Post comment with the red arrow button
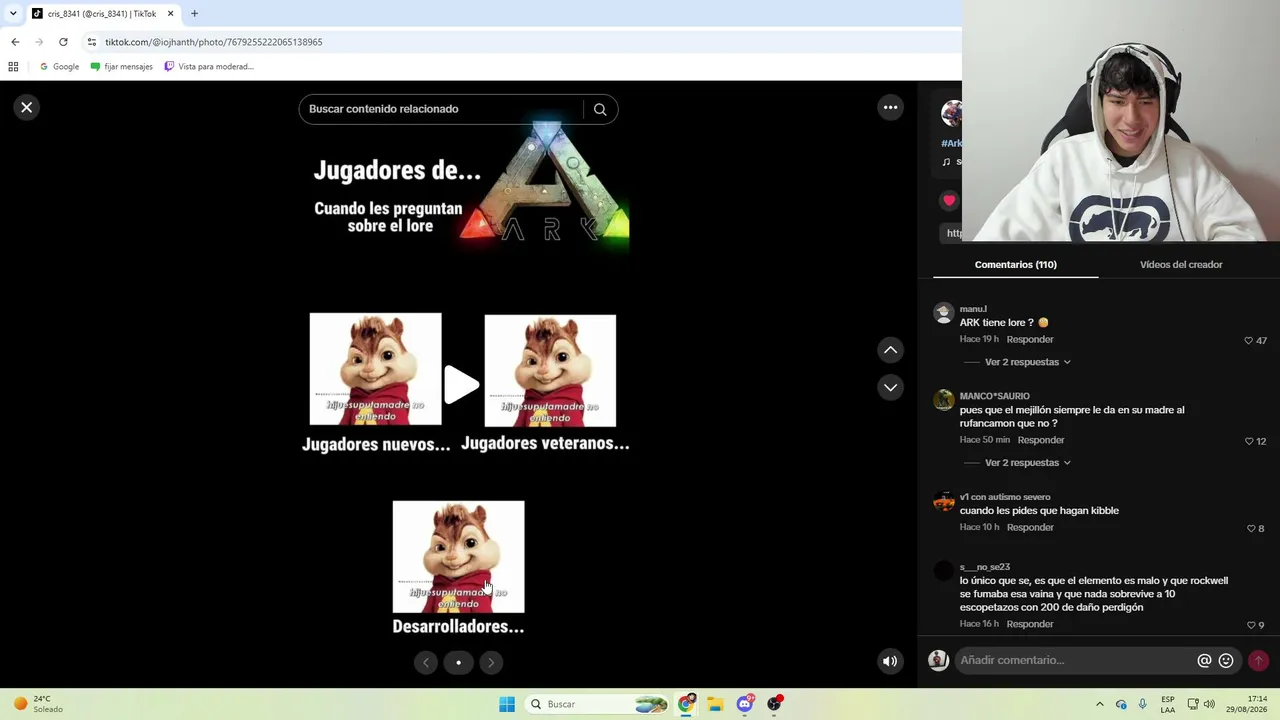The width and height of the screenshot is (1280, 720). point(1258,660)
